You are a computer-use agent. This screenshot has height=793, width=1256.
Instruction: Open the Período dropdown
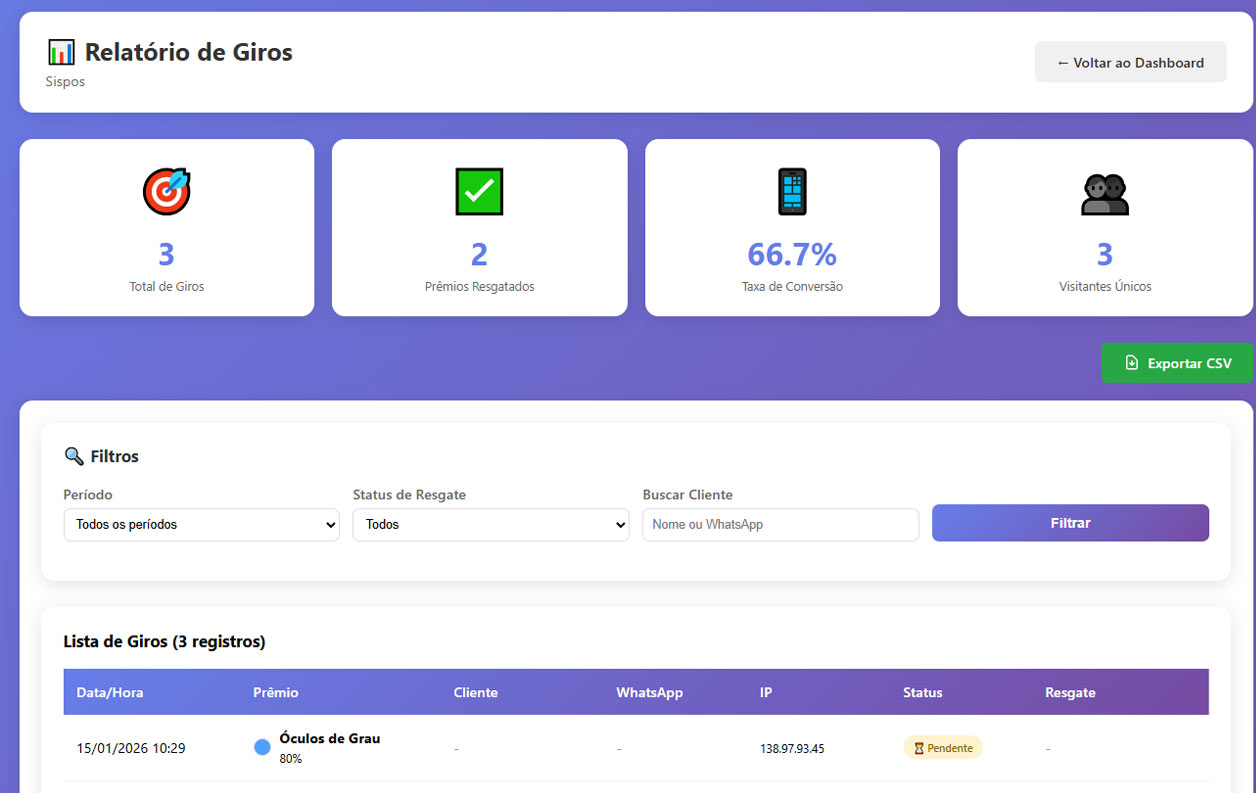202,524
